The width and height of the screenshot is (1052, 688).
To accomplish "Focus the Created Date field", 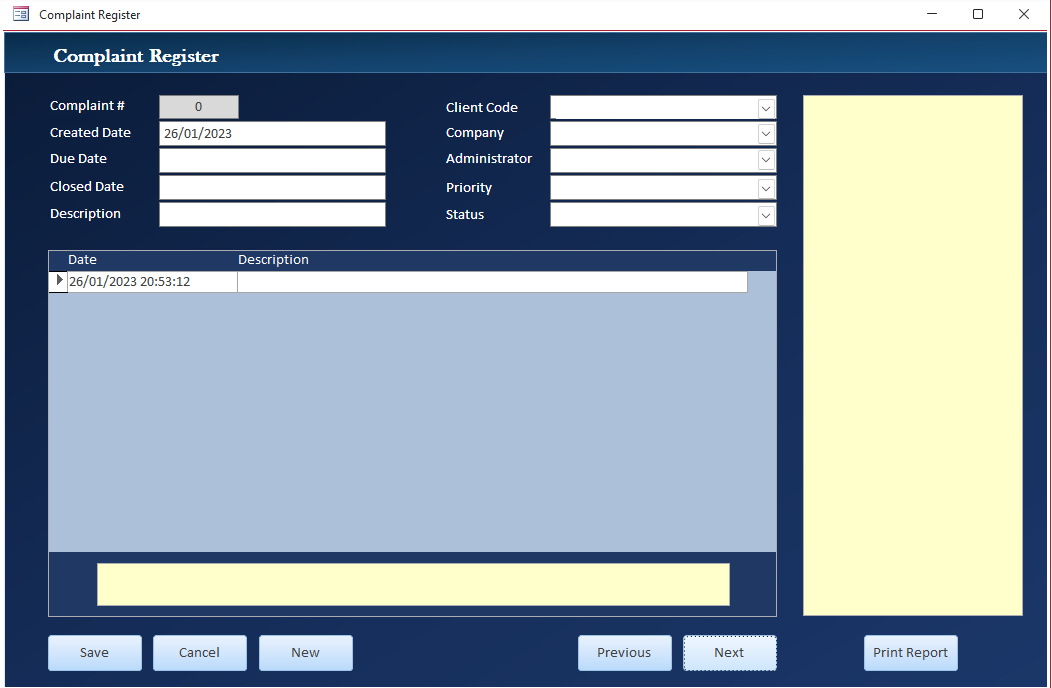I will [x=272, y=134].
